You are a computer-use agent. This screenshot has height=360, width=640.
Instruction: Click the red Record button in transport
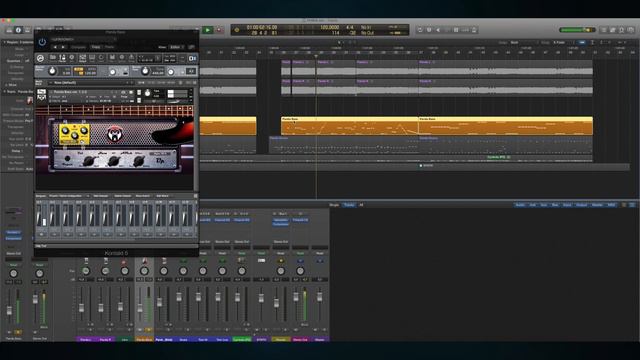point(219,30)
